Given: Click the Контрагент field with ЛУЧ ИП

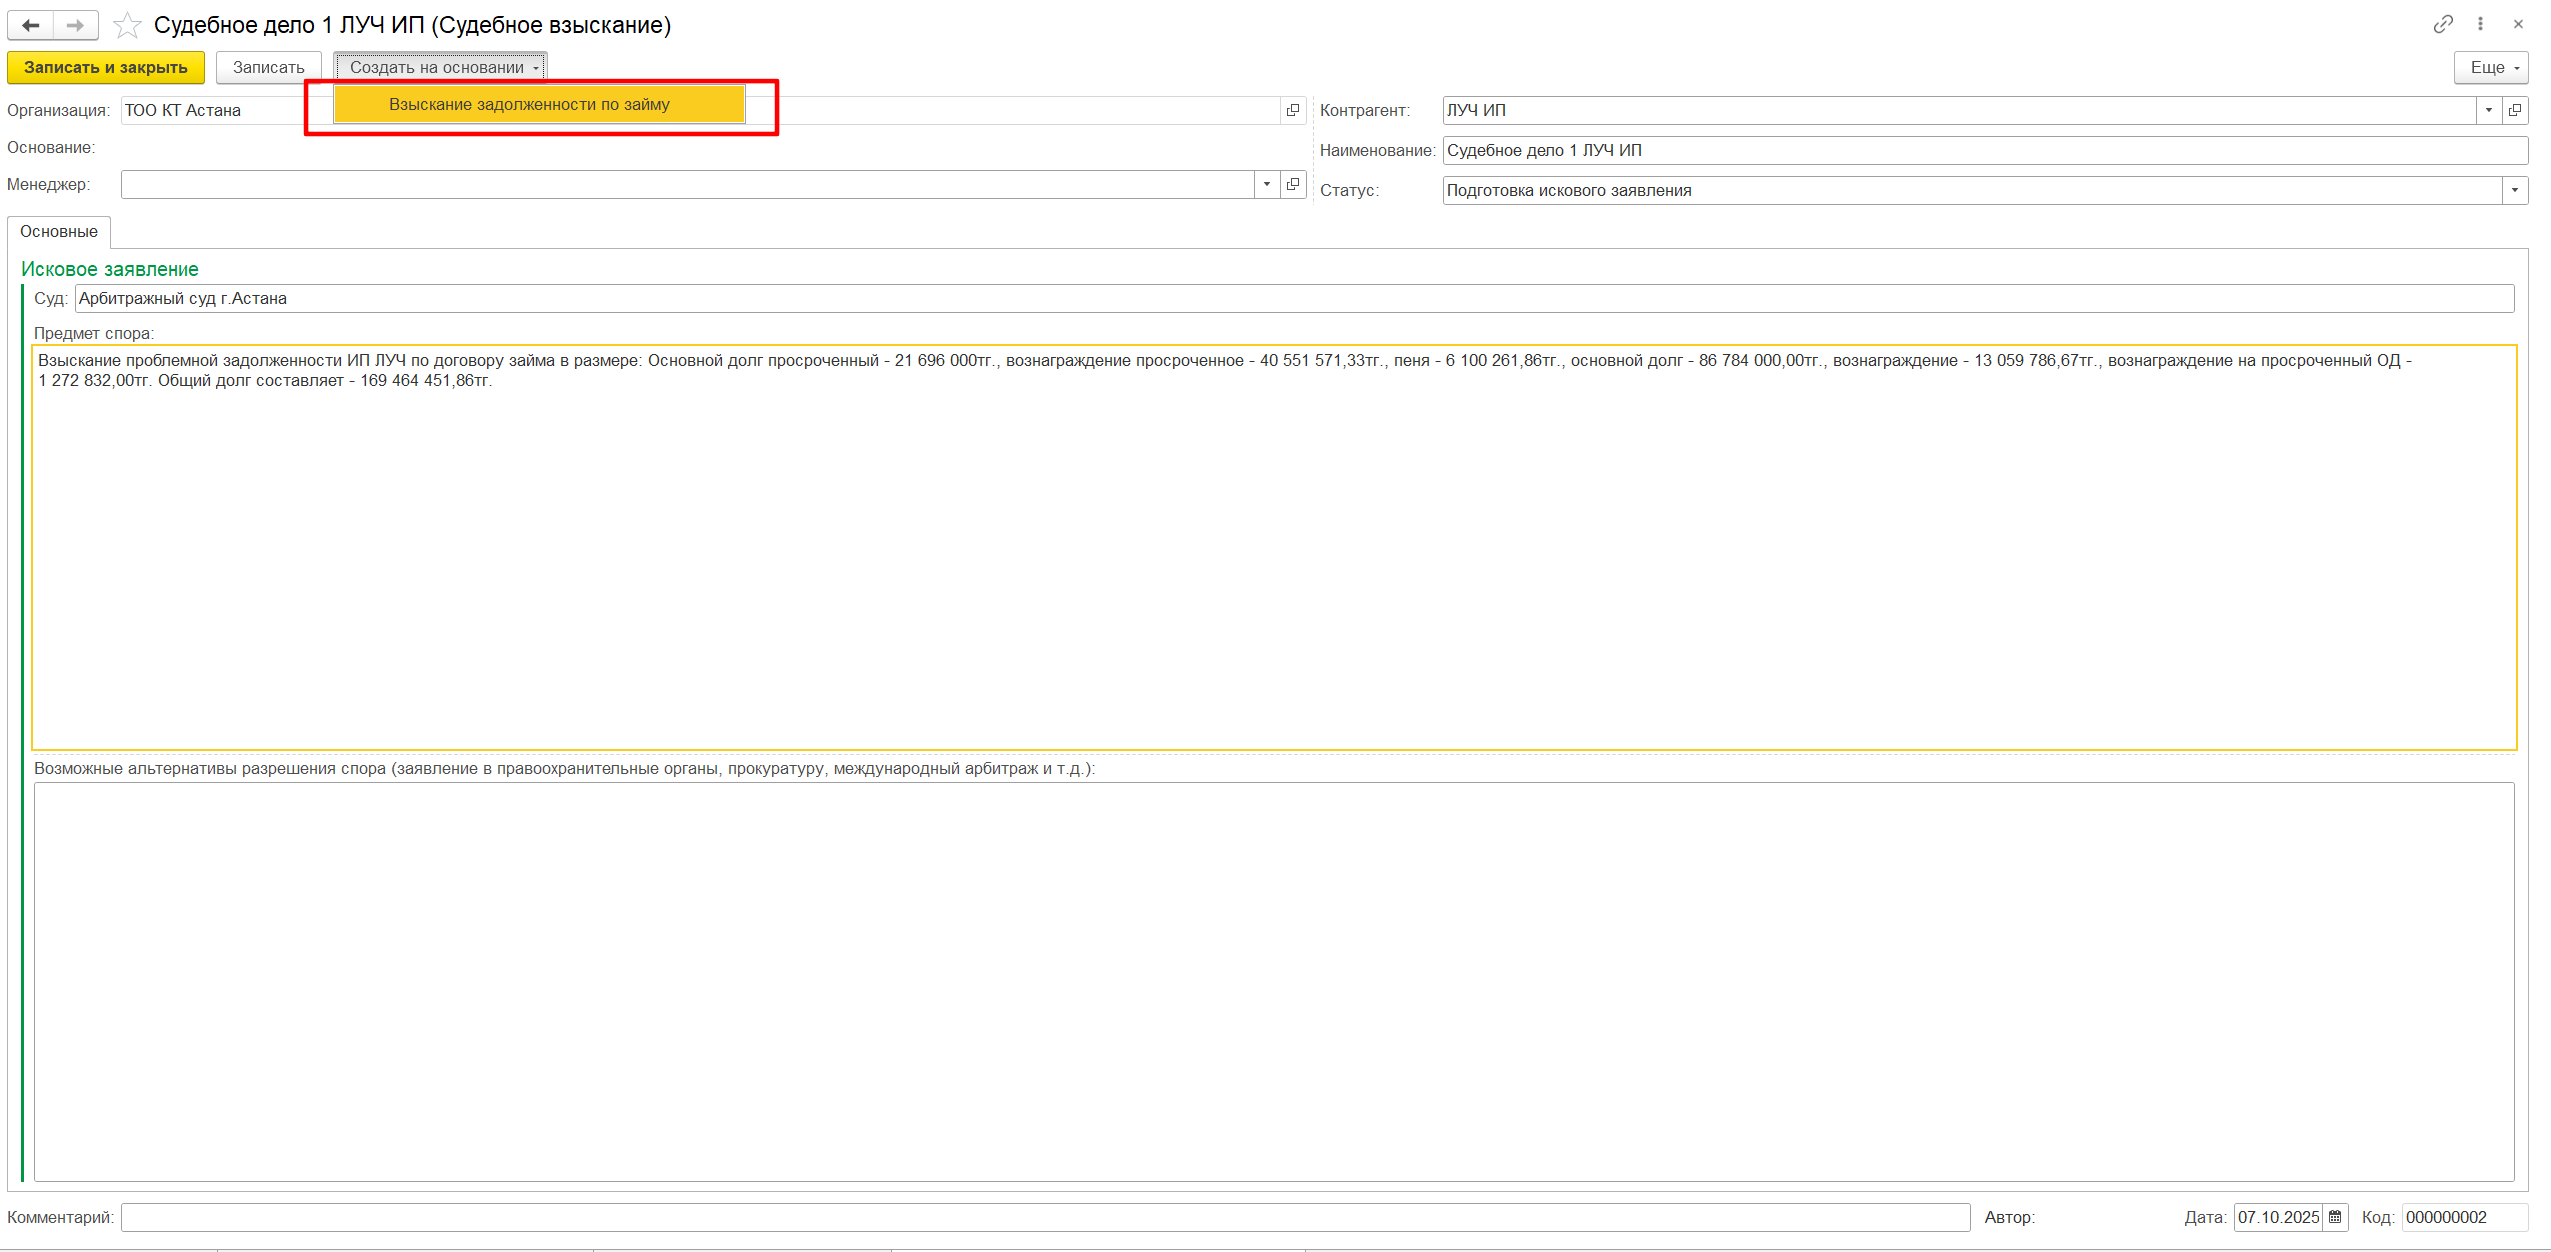Looking at the screenshot, I should coord(1959,110).
